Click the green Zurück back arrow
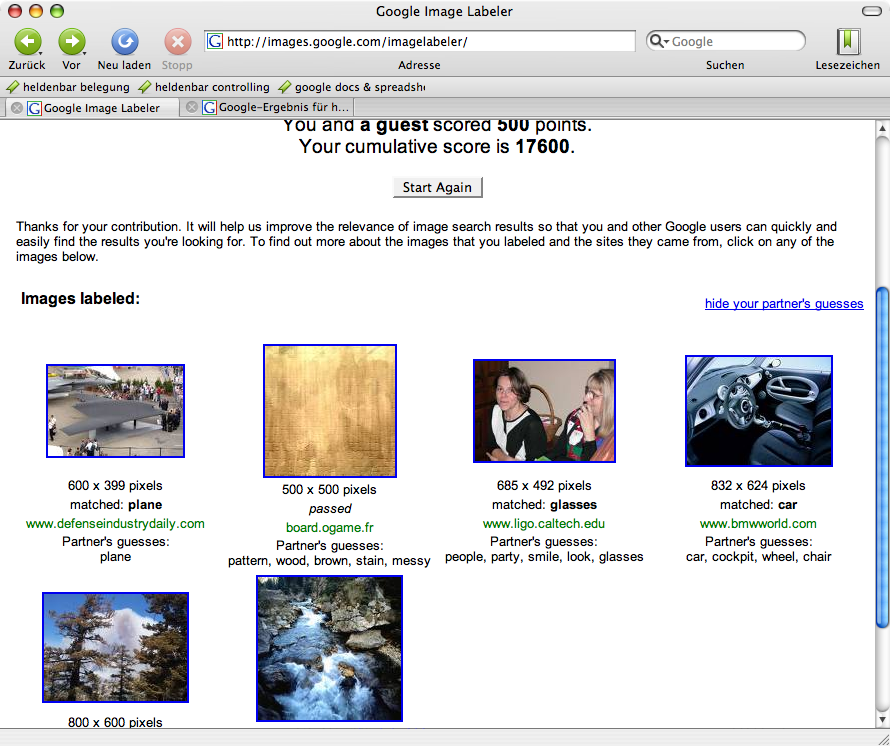890x746 pixels. click(27, 41)
